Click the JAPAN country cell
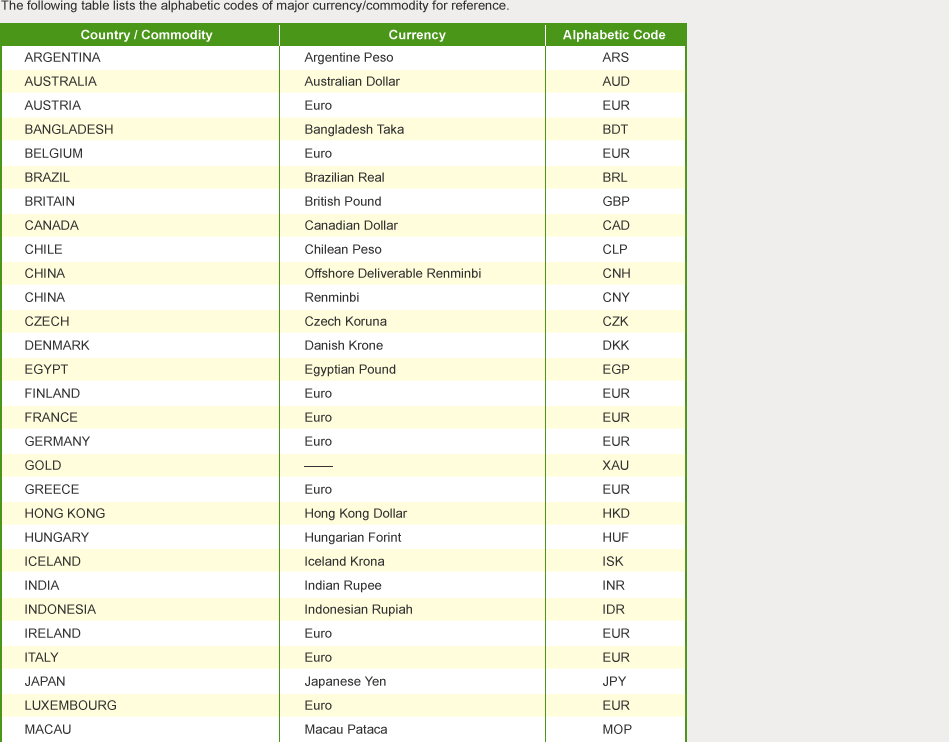 tap(45, 682)
